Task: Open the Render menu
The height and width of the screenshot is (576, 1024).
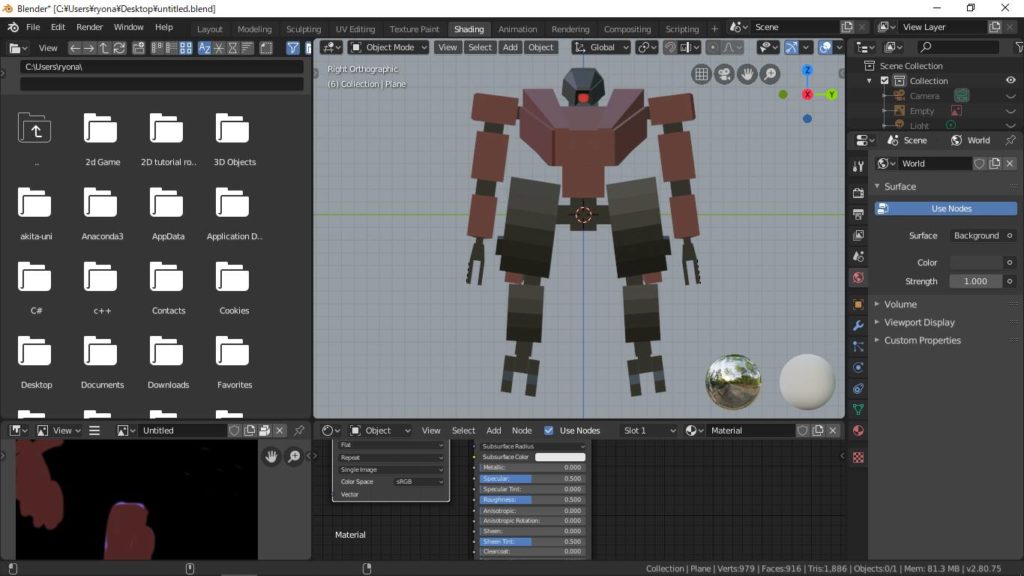Action: coord(90,27)
